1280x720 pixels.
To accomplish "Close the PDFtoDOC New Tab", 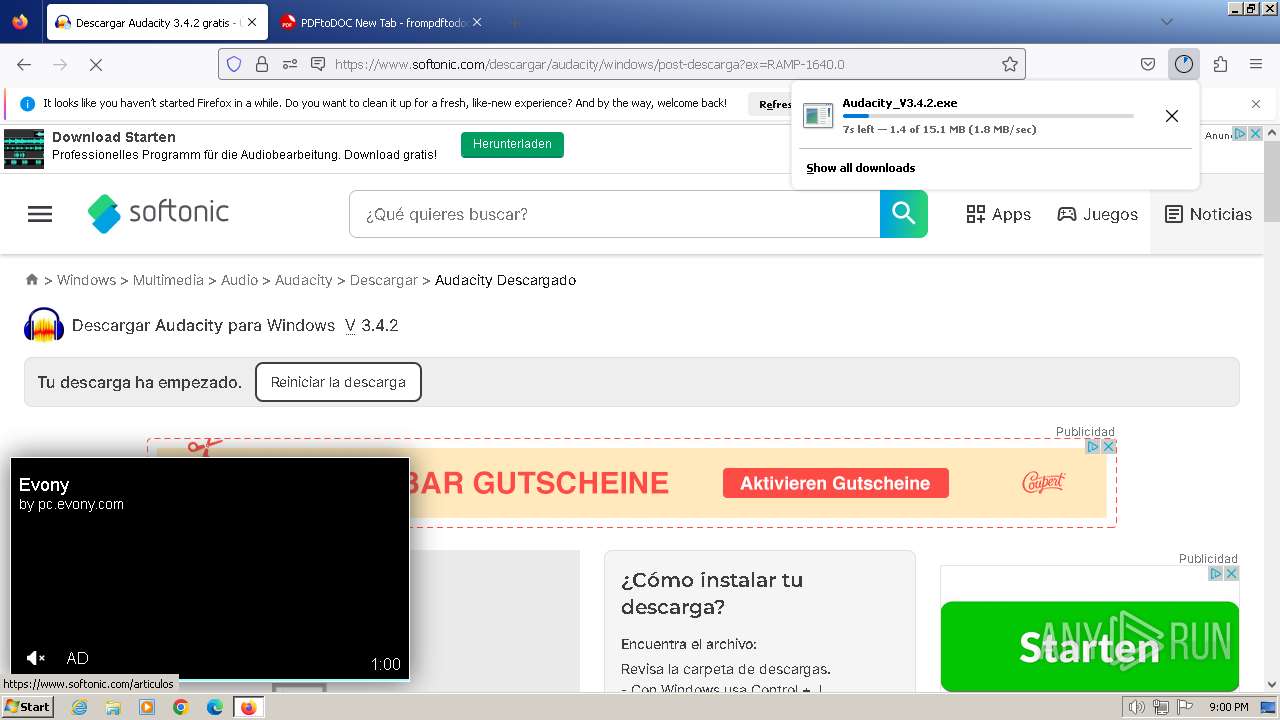I will [476, 22].
